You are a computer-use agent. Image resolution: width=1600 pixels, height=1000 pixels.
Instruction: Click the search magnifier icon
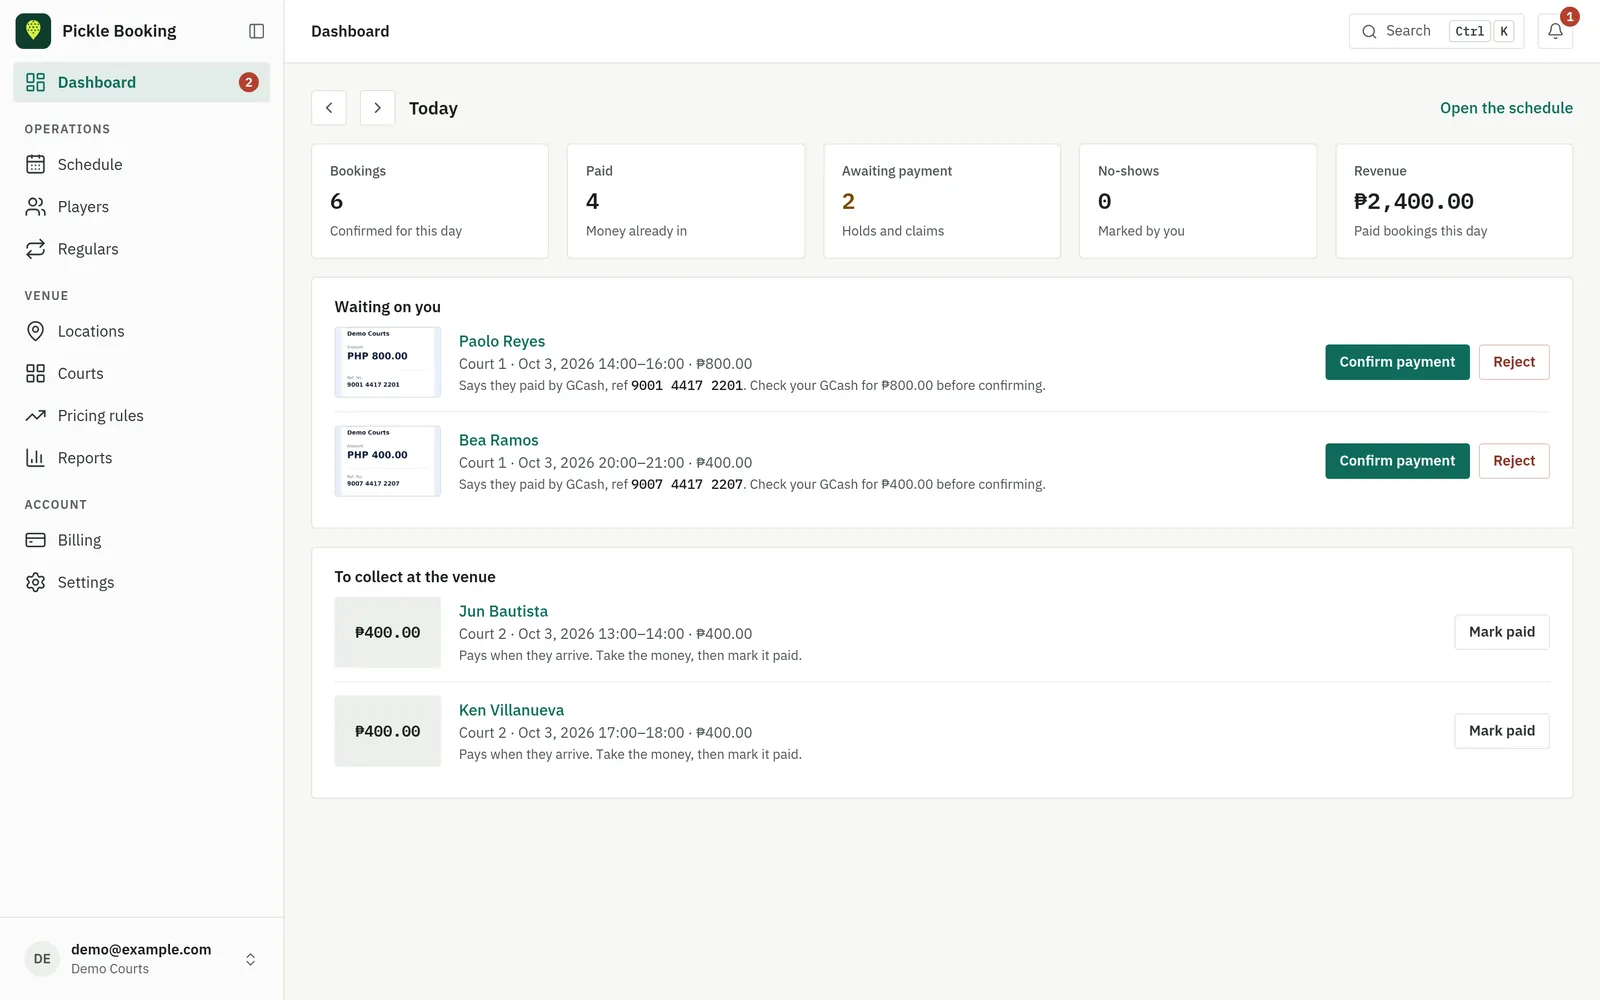[x=1369, y=31]
